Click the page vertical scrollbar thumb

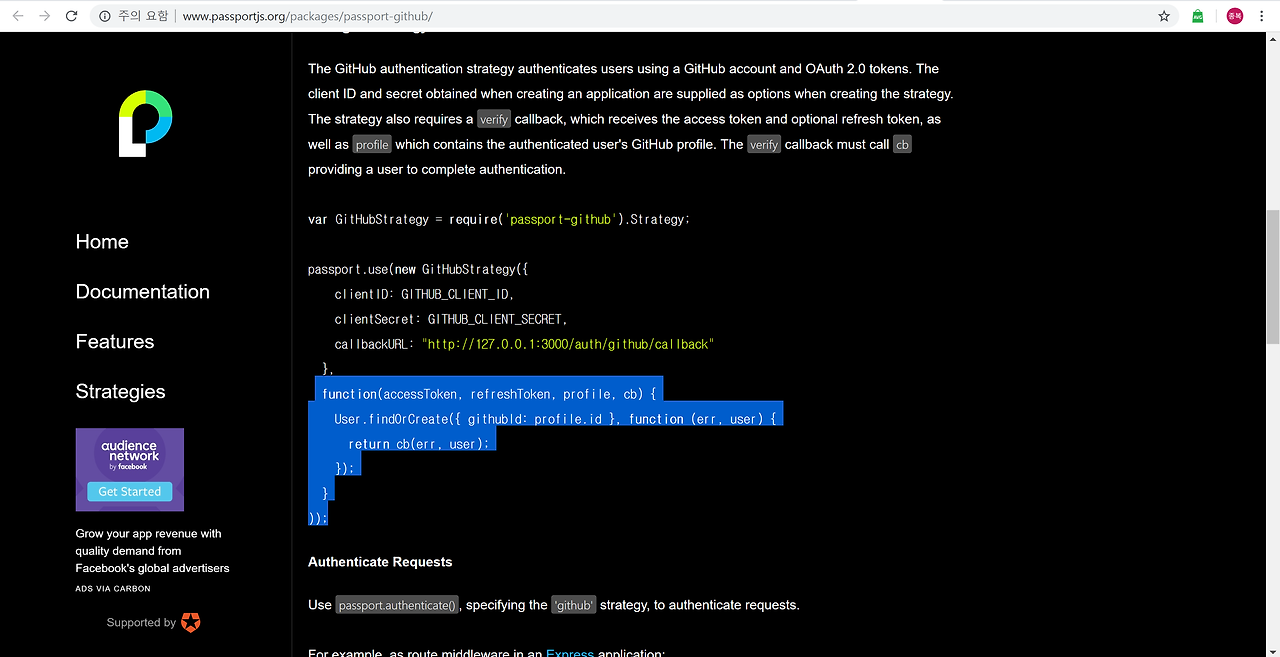(x=1272, y=278)
